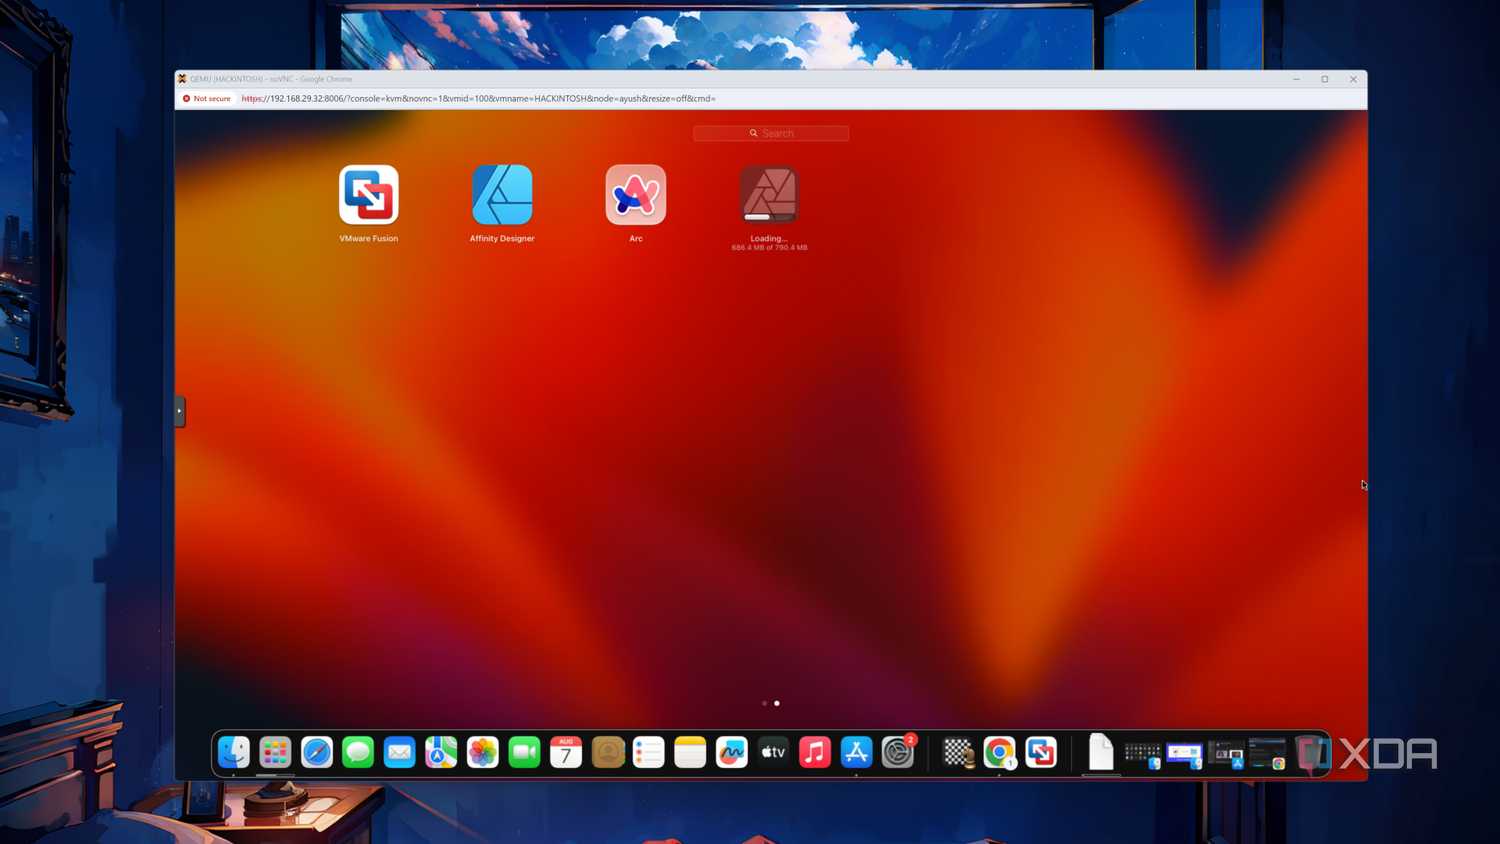Image resolution: width=1500 pixels, height=844 pixels.
Task: Open Music from the Dock
Action: (x=815, y=752)
